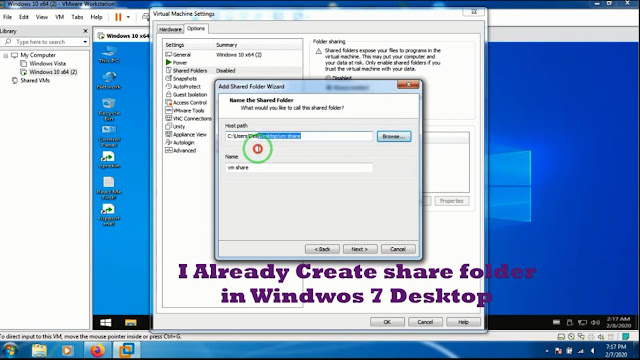Screen dimensions: 640x360
Task: Switch to the Hardware tab in VM Settings
Action: [x=170, y=29]
